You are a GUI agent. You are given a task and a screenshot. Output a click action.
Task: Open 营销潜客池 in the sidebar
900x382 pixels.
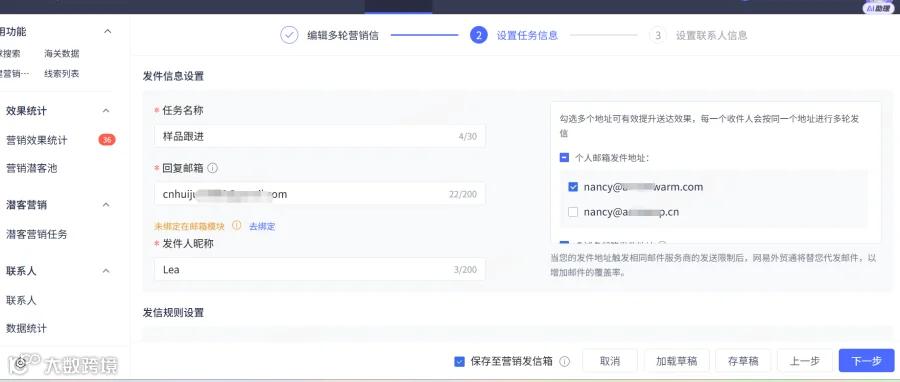[x=32, y=168]
